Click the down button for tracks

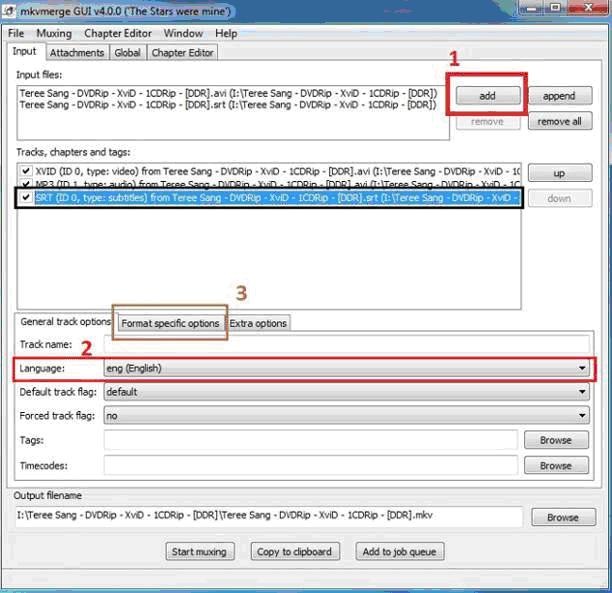pyautogui.click(x=560, y=198)
